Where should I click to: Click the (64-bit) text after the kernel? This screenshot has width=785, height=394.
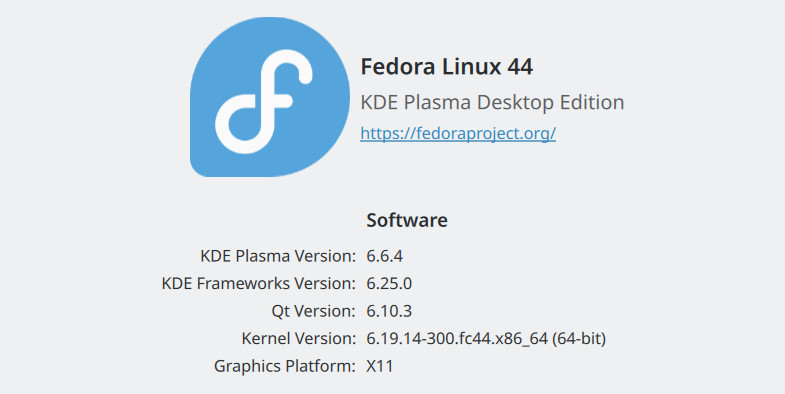[x=579, y=339]
